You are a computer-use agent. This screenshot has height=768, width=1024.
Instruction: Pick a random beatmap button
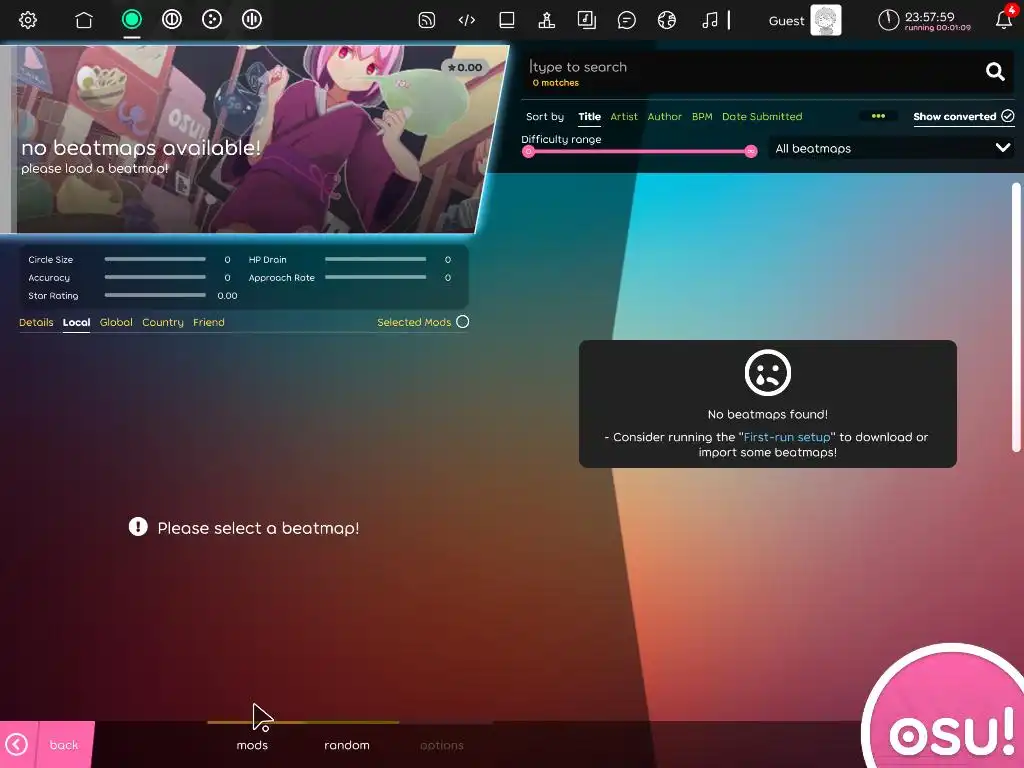point(347,744)
